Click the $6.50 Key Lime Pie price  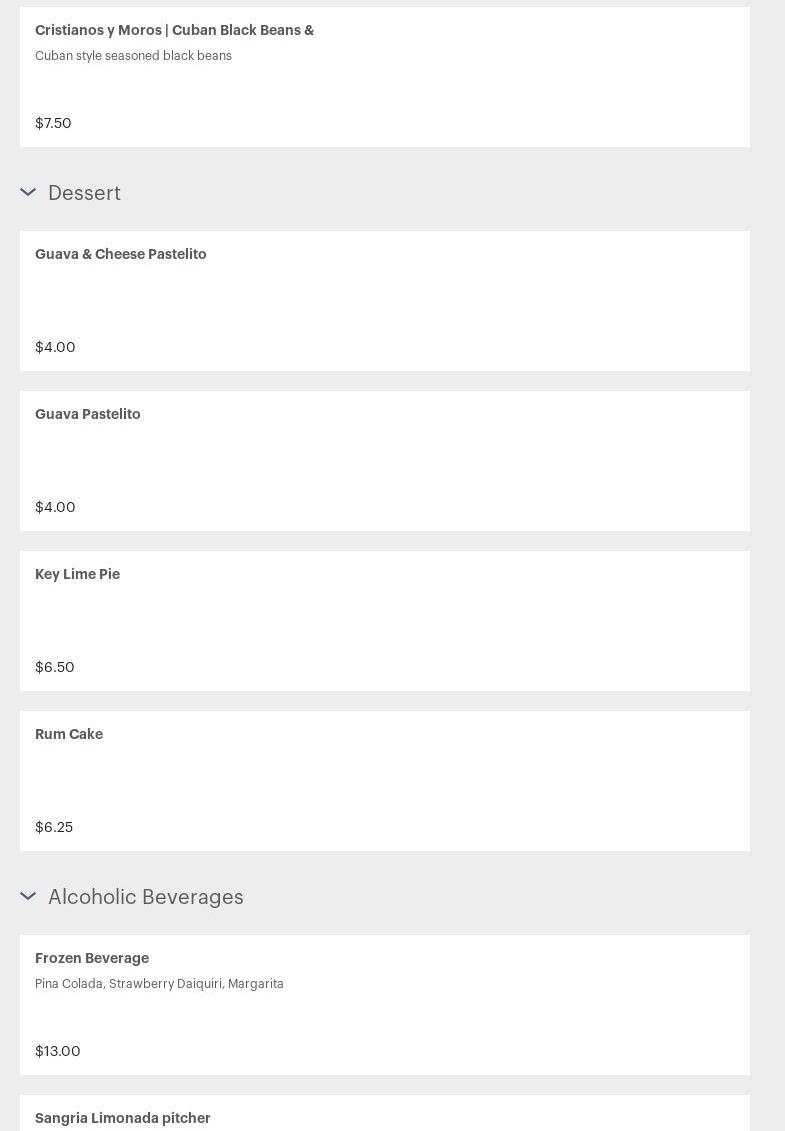point(55,667)
